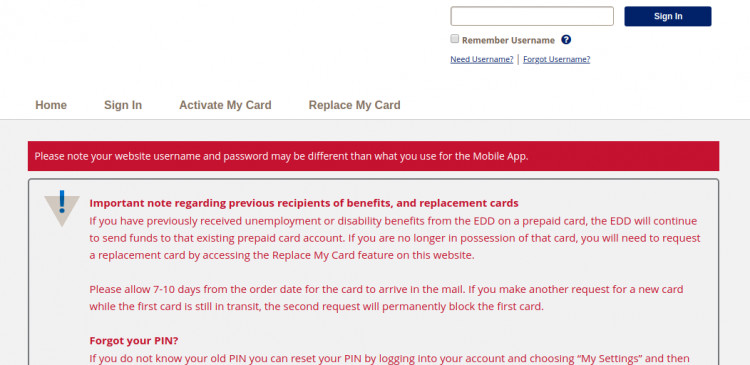Go to the Home navigation item
The height and width of the screenshot is (365, 750).
click(x=51, y=105)
